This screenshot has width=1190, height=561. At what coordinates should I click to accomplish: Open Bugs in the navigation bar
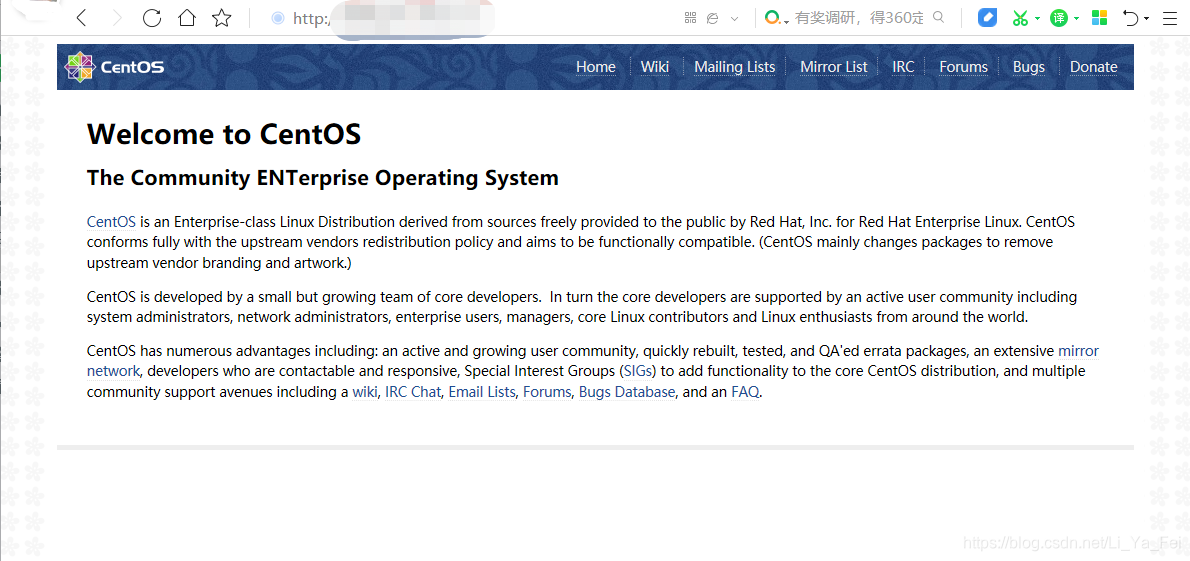[x=1028, y=67]
